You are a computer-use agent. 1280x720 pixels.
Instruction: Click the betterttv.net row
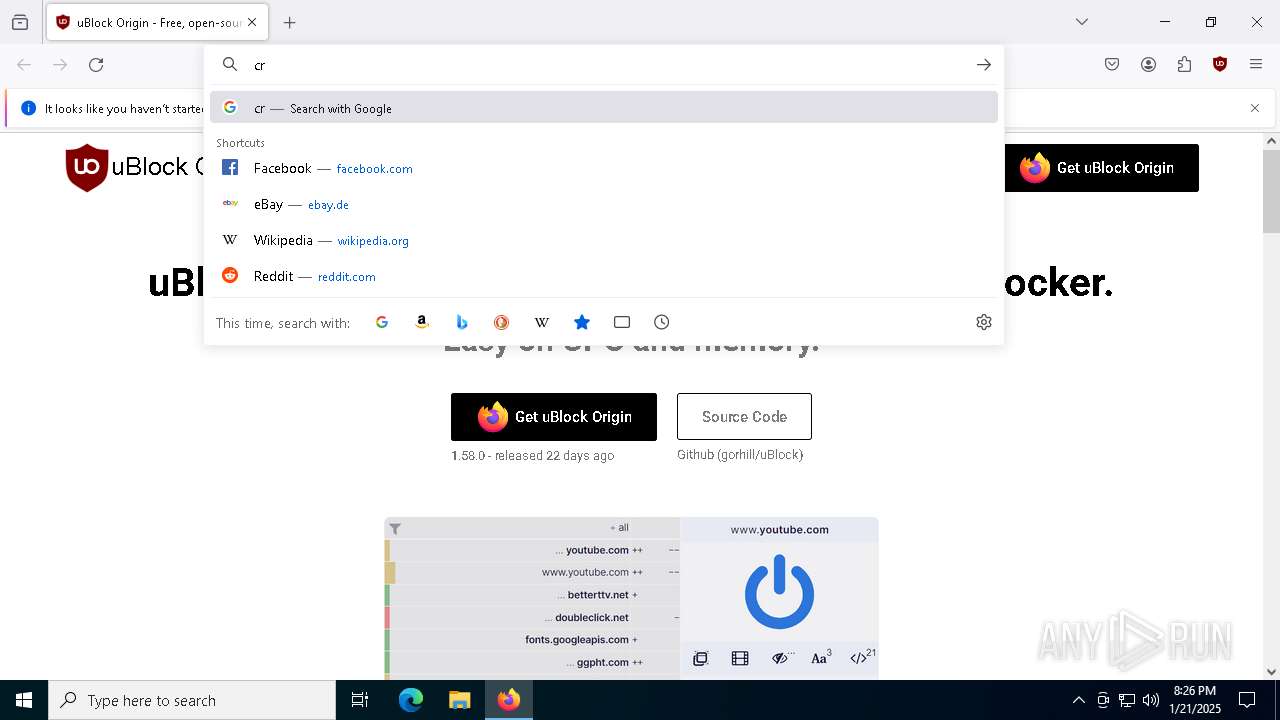point(532,595)
